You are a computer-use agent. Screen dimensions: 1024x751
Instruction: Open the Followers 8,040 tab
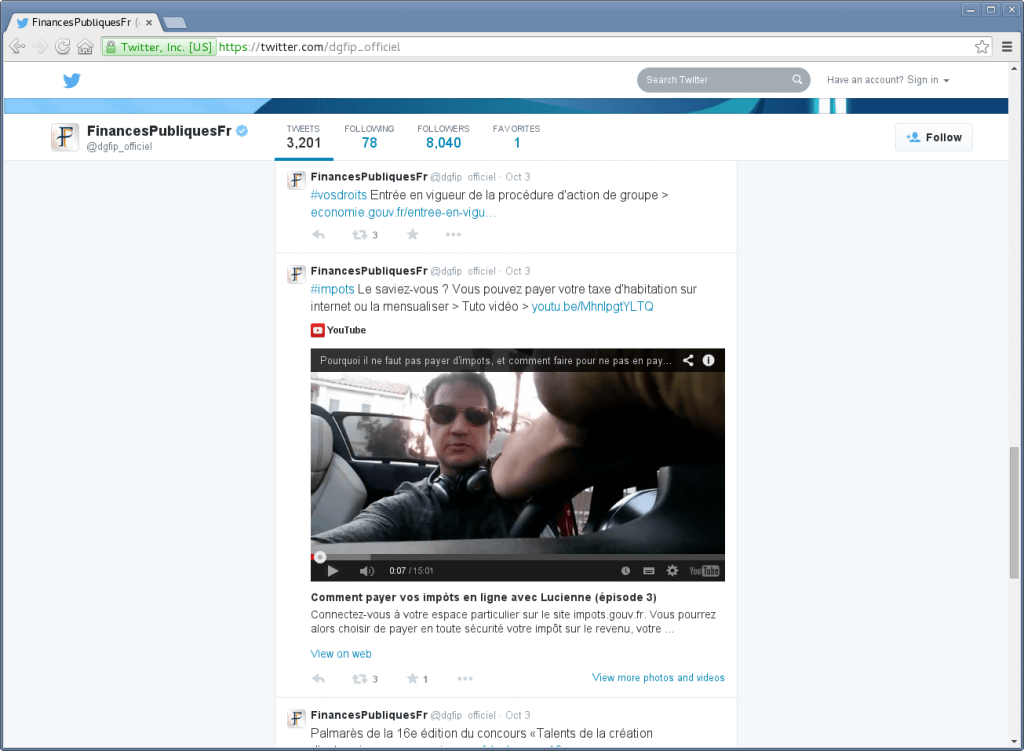(443, 137)
